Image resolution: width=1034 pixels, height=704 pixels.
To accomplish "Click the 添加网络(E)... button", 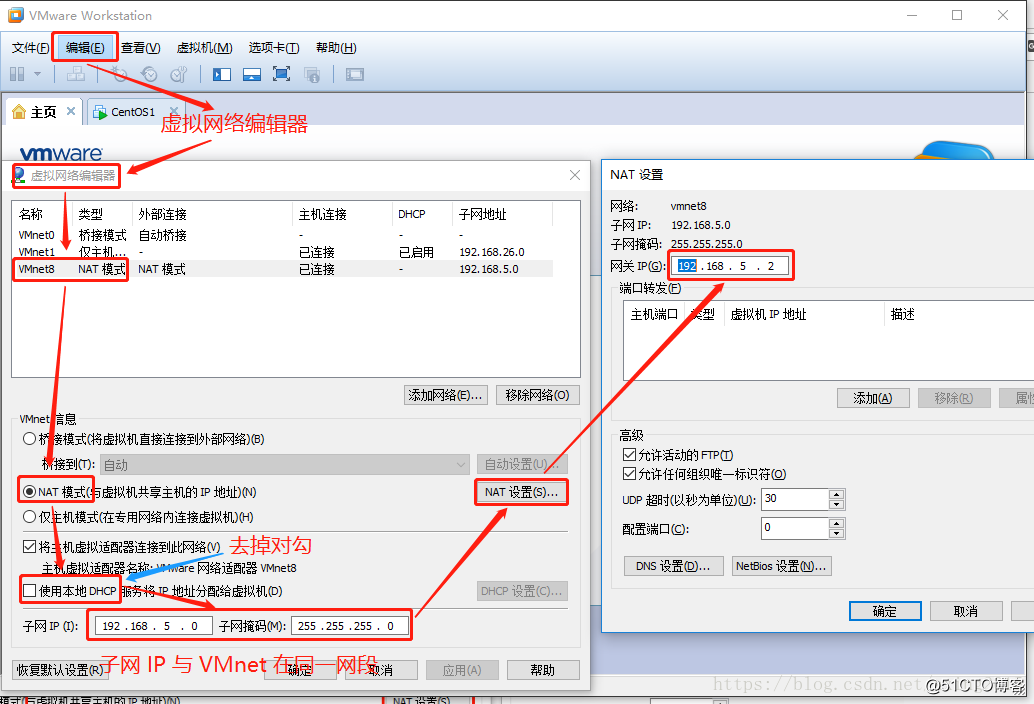I will click(x=446, y=395).
